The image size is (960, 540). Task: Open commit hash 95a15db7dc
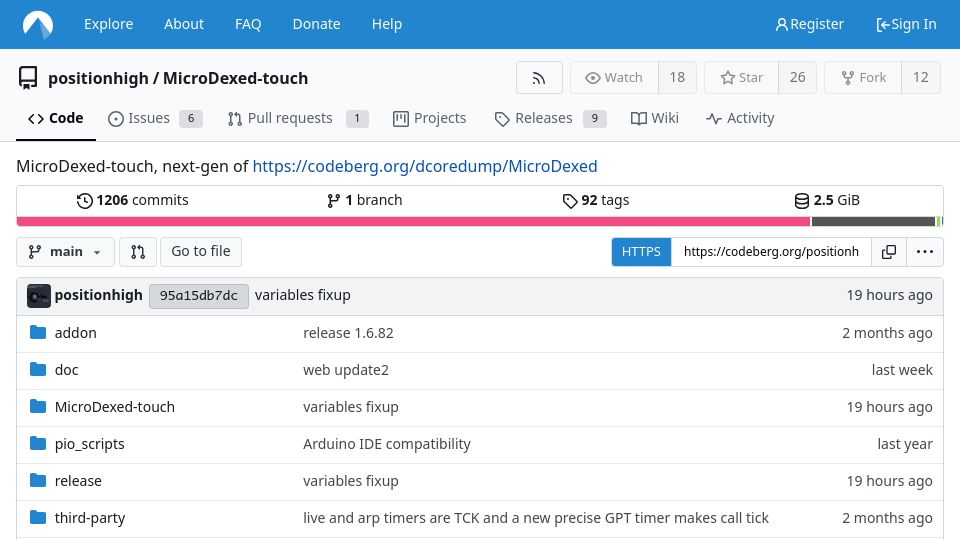198,296
